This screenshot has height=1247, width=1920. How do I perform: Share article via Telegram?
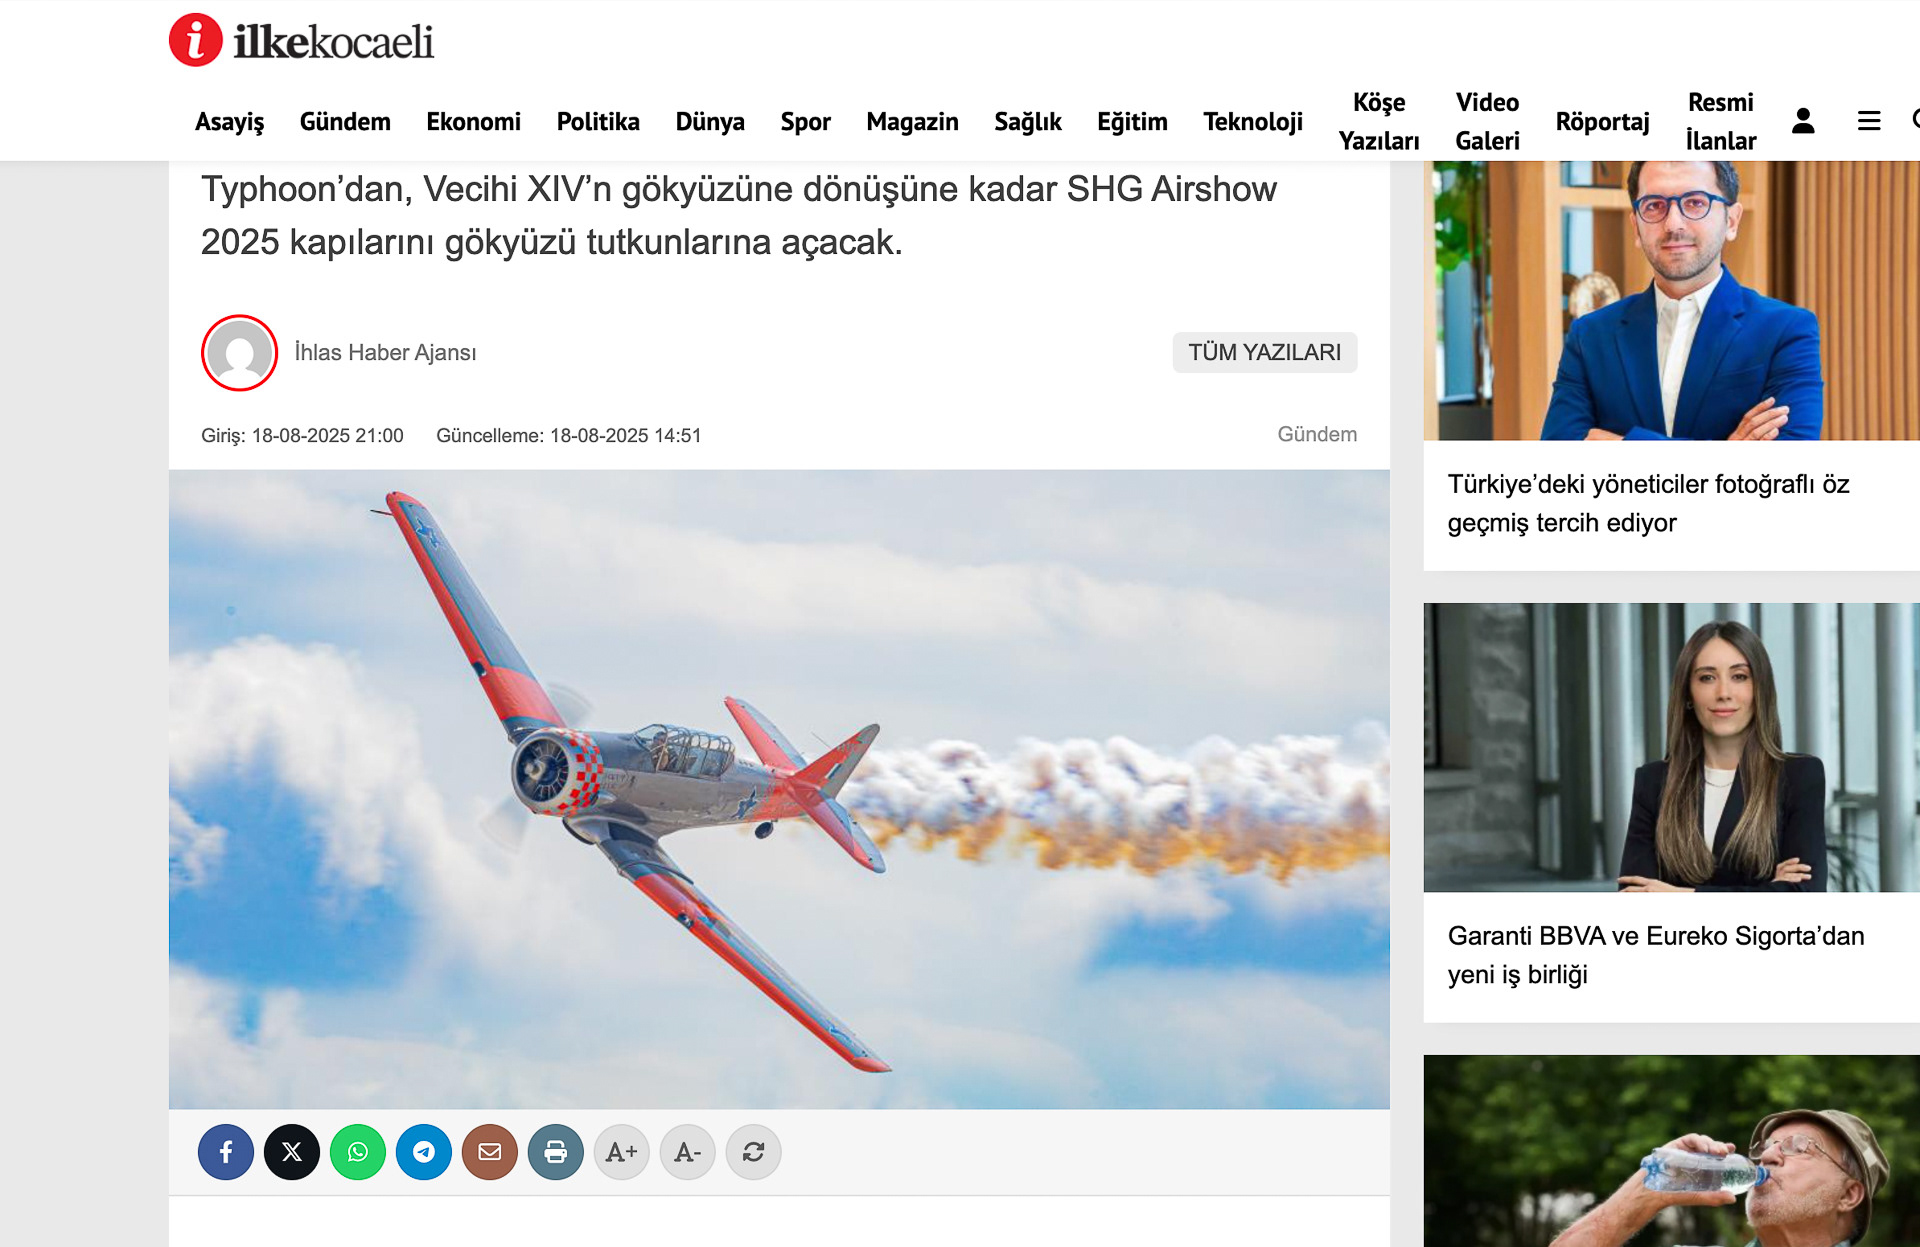(424, 1152)
